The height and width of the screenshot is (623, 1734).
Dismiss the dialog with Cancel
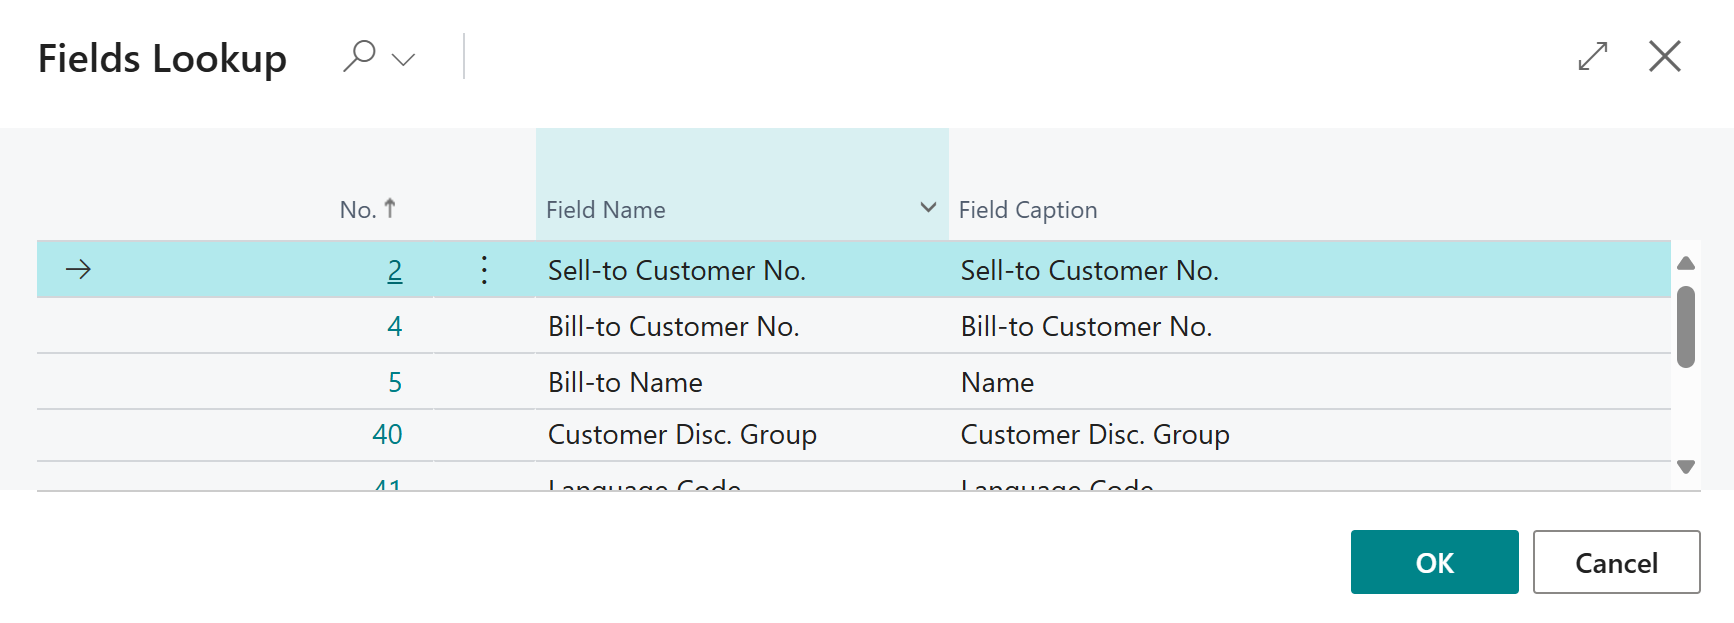click(1617, 562)
